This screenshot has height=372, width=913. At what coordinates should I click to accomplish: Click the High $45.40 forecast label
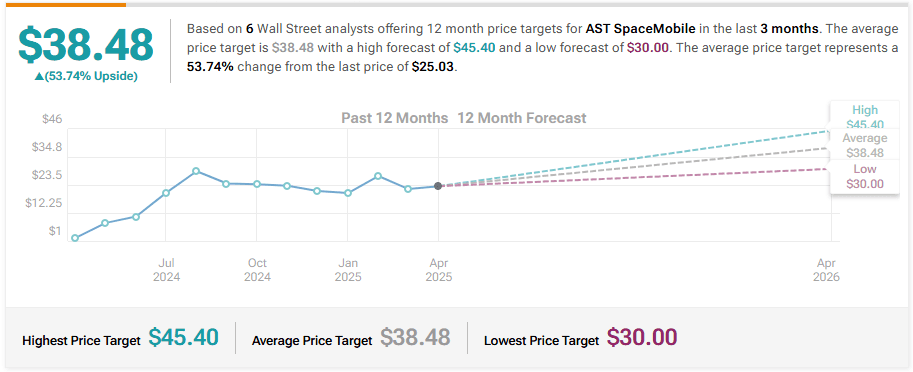(x=865, y=116)
